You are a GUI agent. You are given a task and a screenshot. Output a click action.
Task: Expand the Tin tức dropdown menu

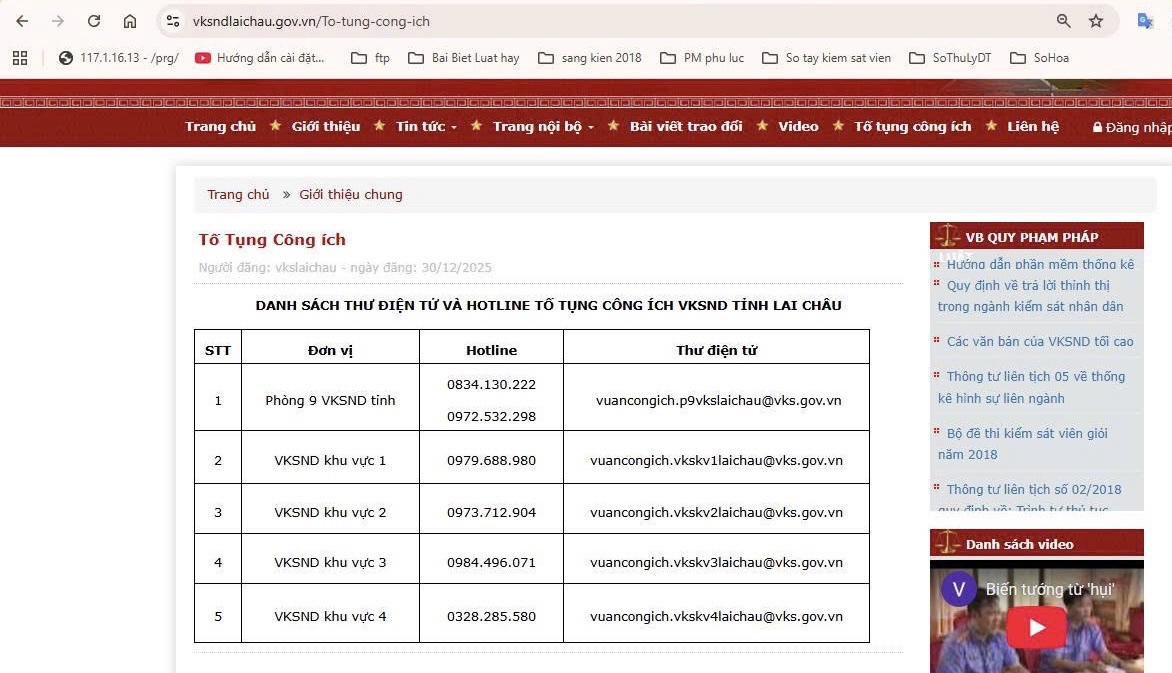(x=426, y=126)
